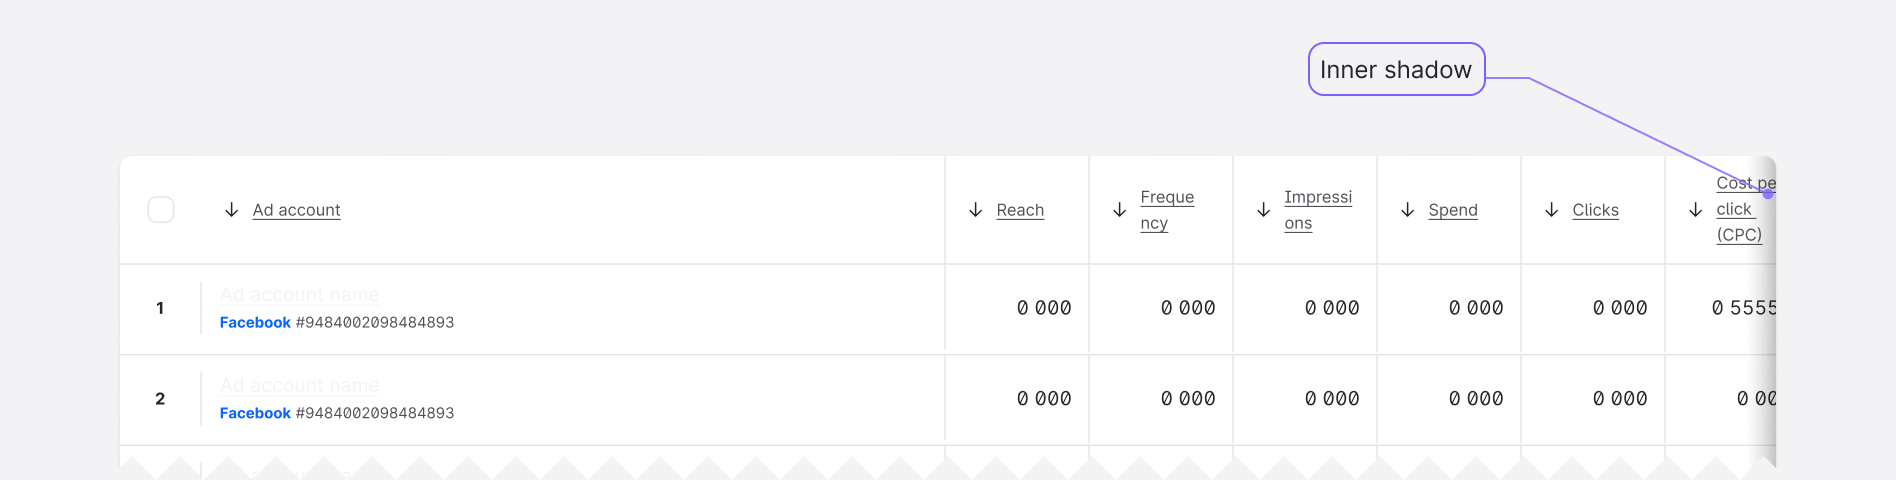
Task: Click sort arrow next to Frequency
Action: (1119, 210)
